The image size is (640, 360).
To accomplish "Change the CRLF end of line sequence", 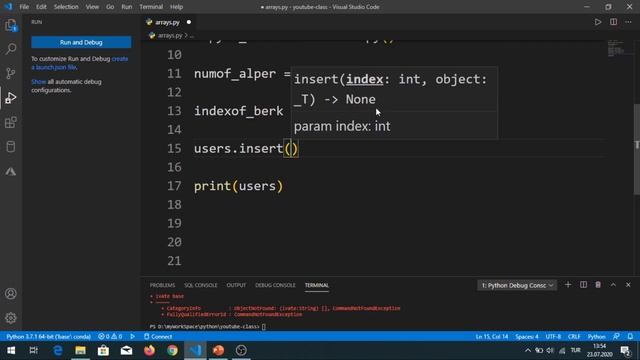I will pos(574,337).
